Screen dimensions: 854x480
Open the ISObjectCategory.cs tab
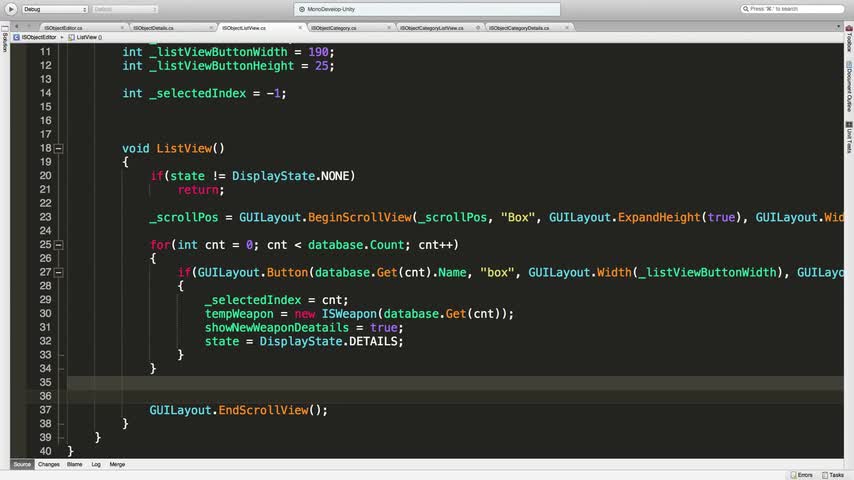click(334, 28)
